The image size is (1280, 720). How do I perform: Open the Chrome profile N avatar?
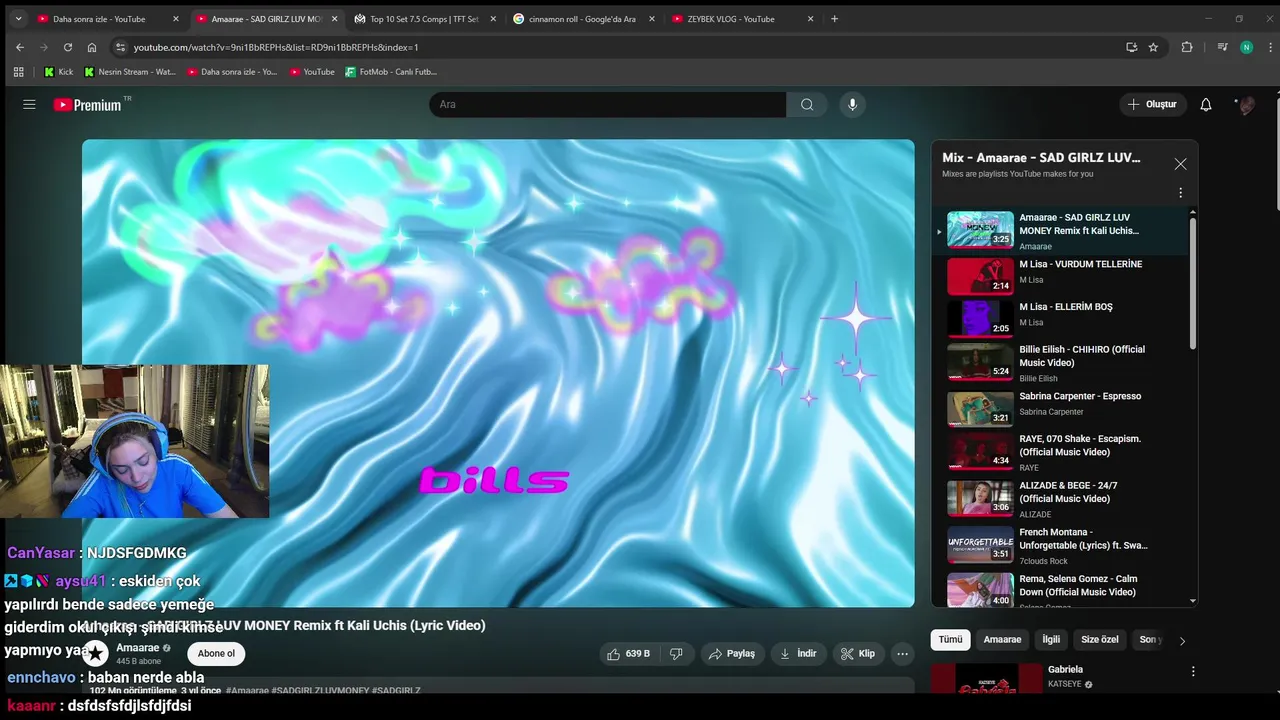[1246, 47]
